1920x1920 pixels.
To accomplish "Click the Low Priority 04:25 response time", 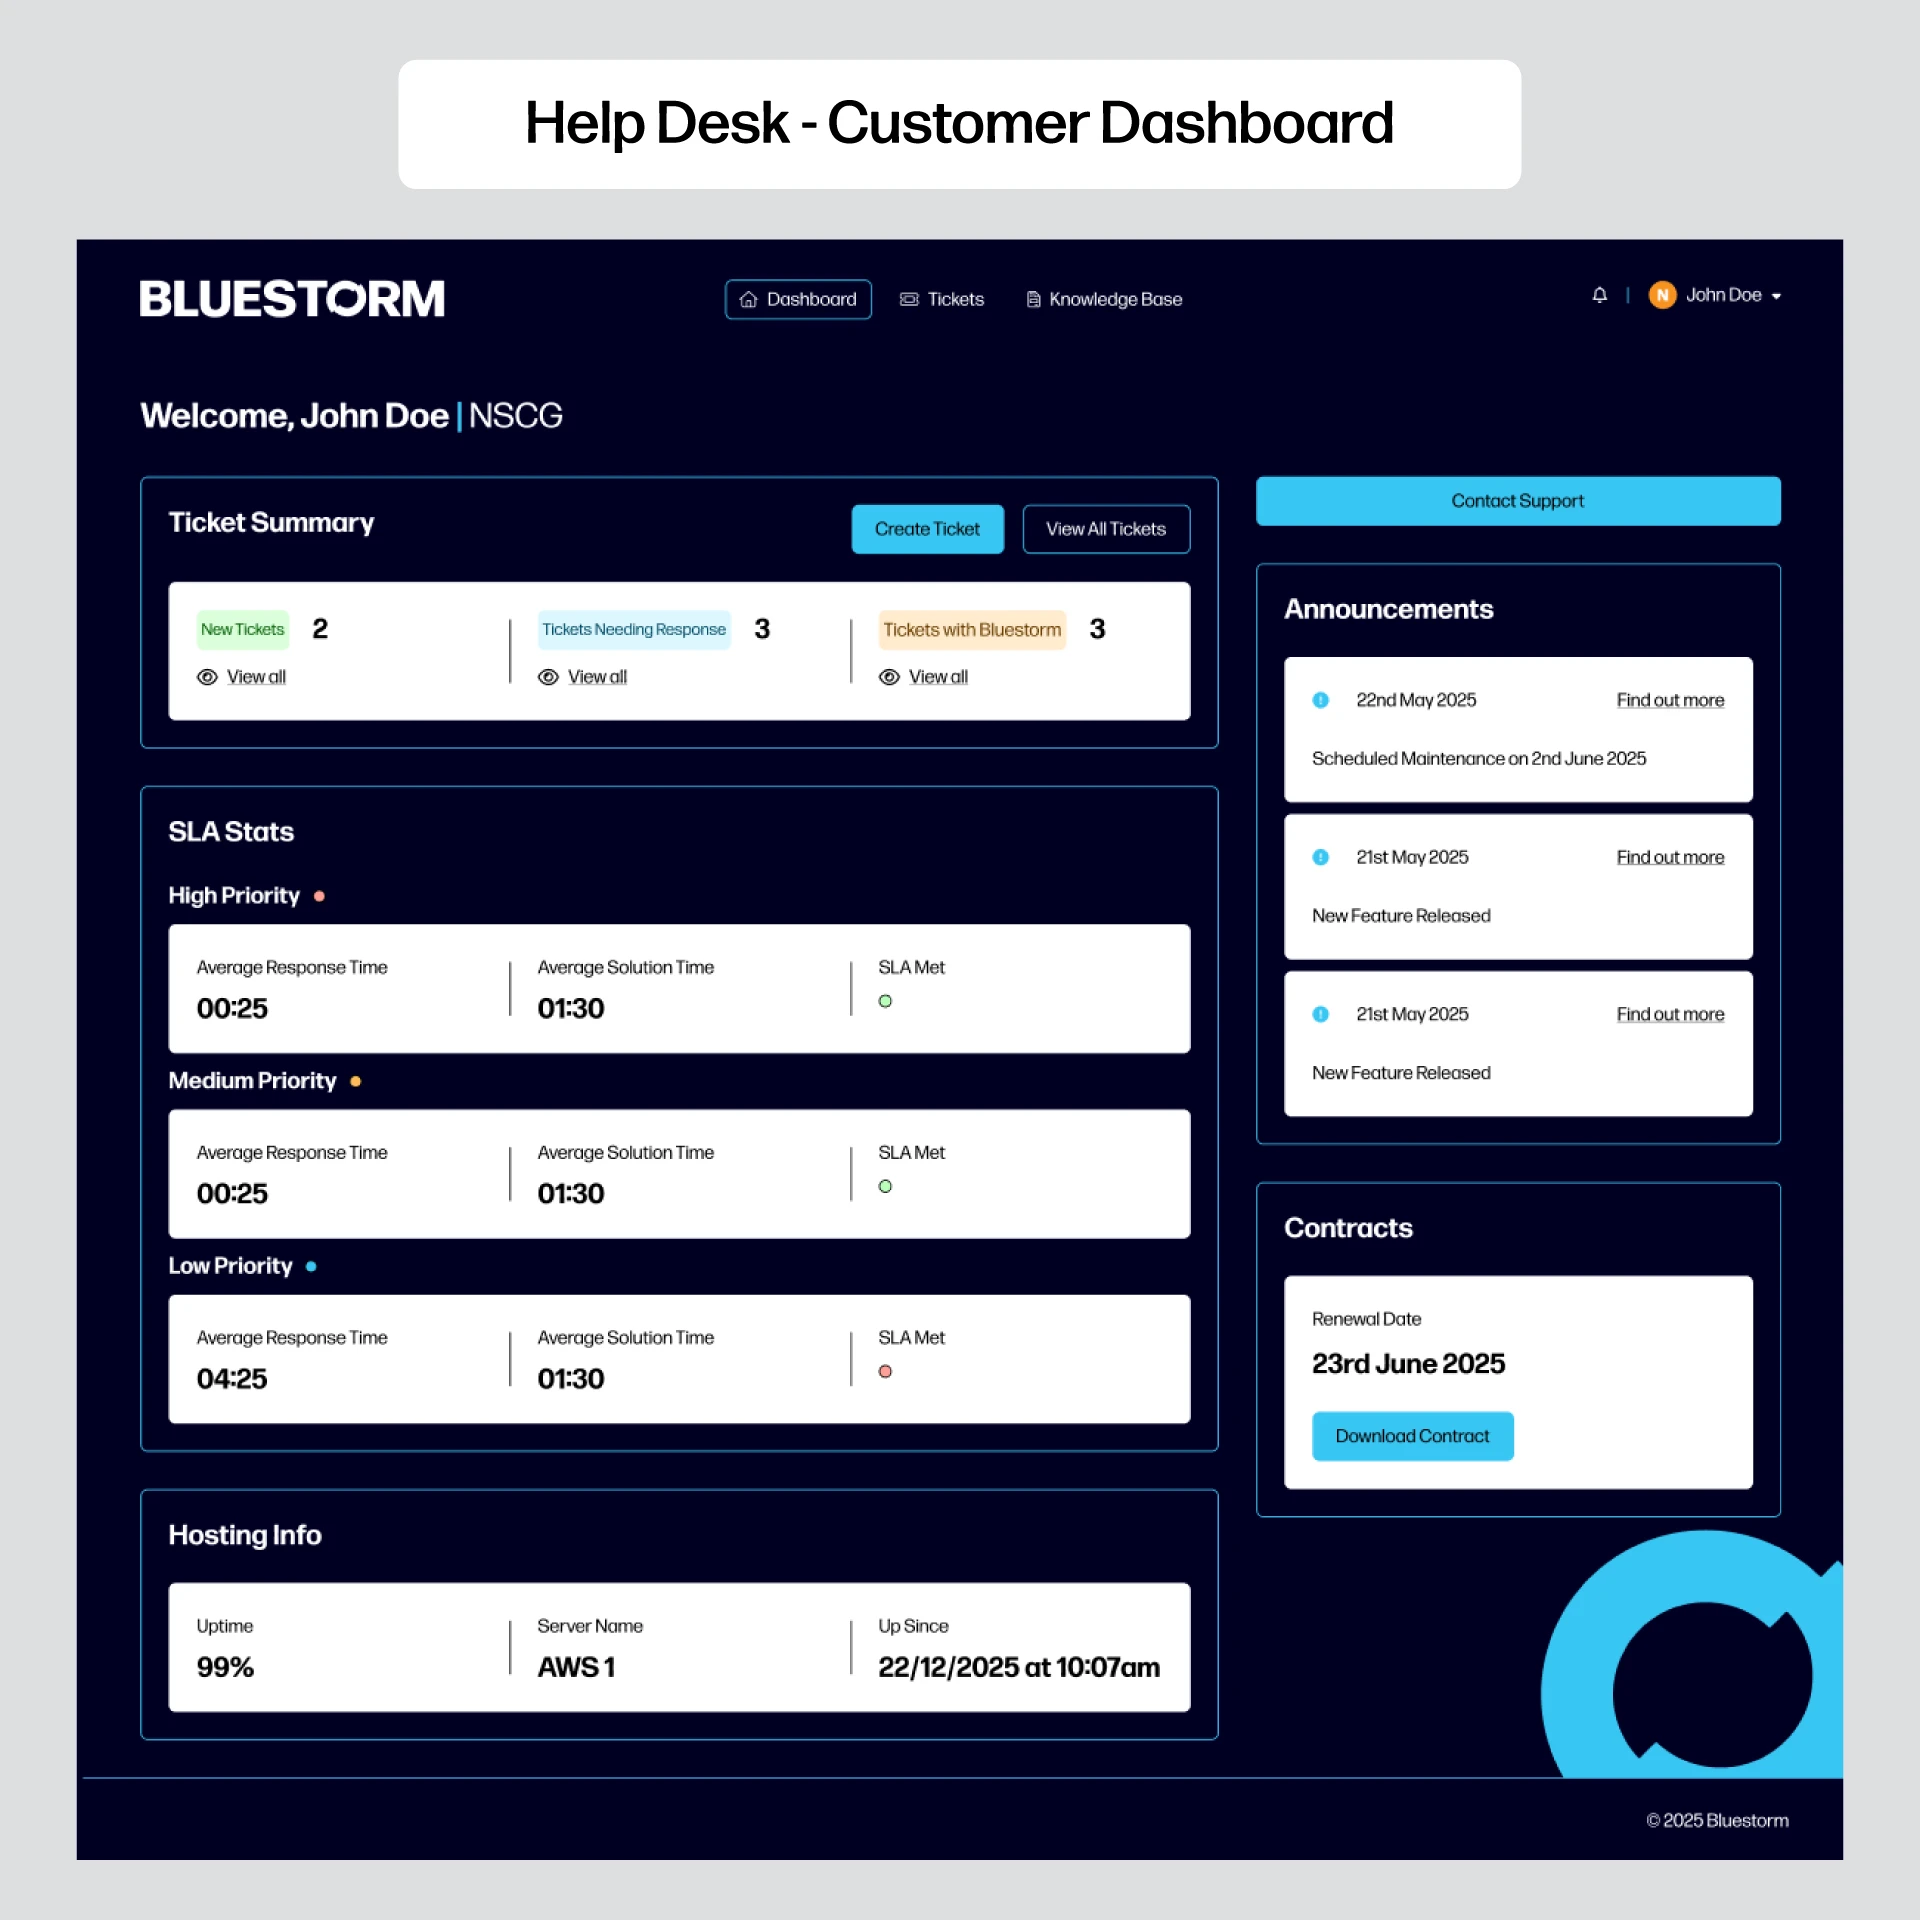I will click(232, 1378).
